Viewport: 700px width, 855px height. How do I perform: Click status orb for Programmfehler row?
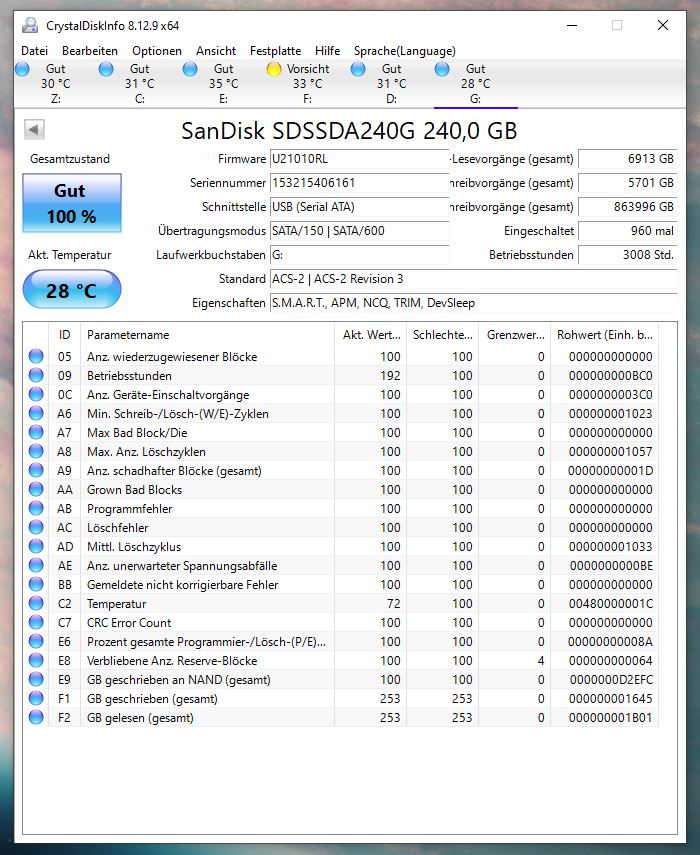pyautogui.click(x=36, y=508)
